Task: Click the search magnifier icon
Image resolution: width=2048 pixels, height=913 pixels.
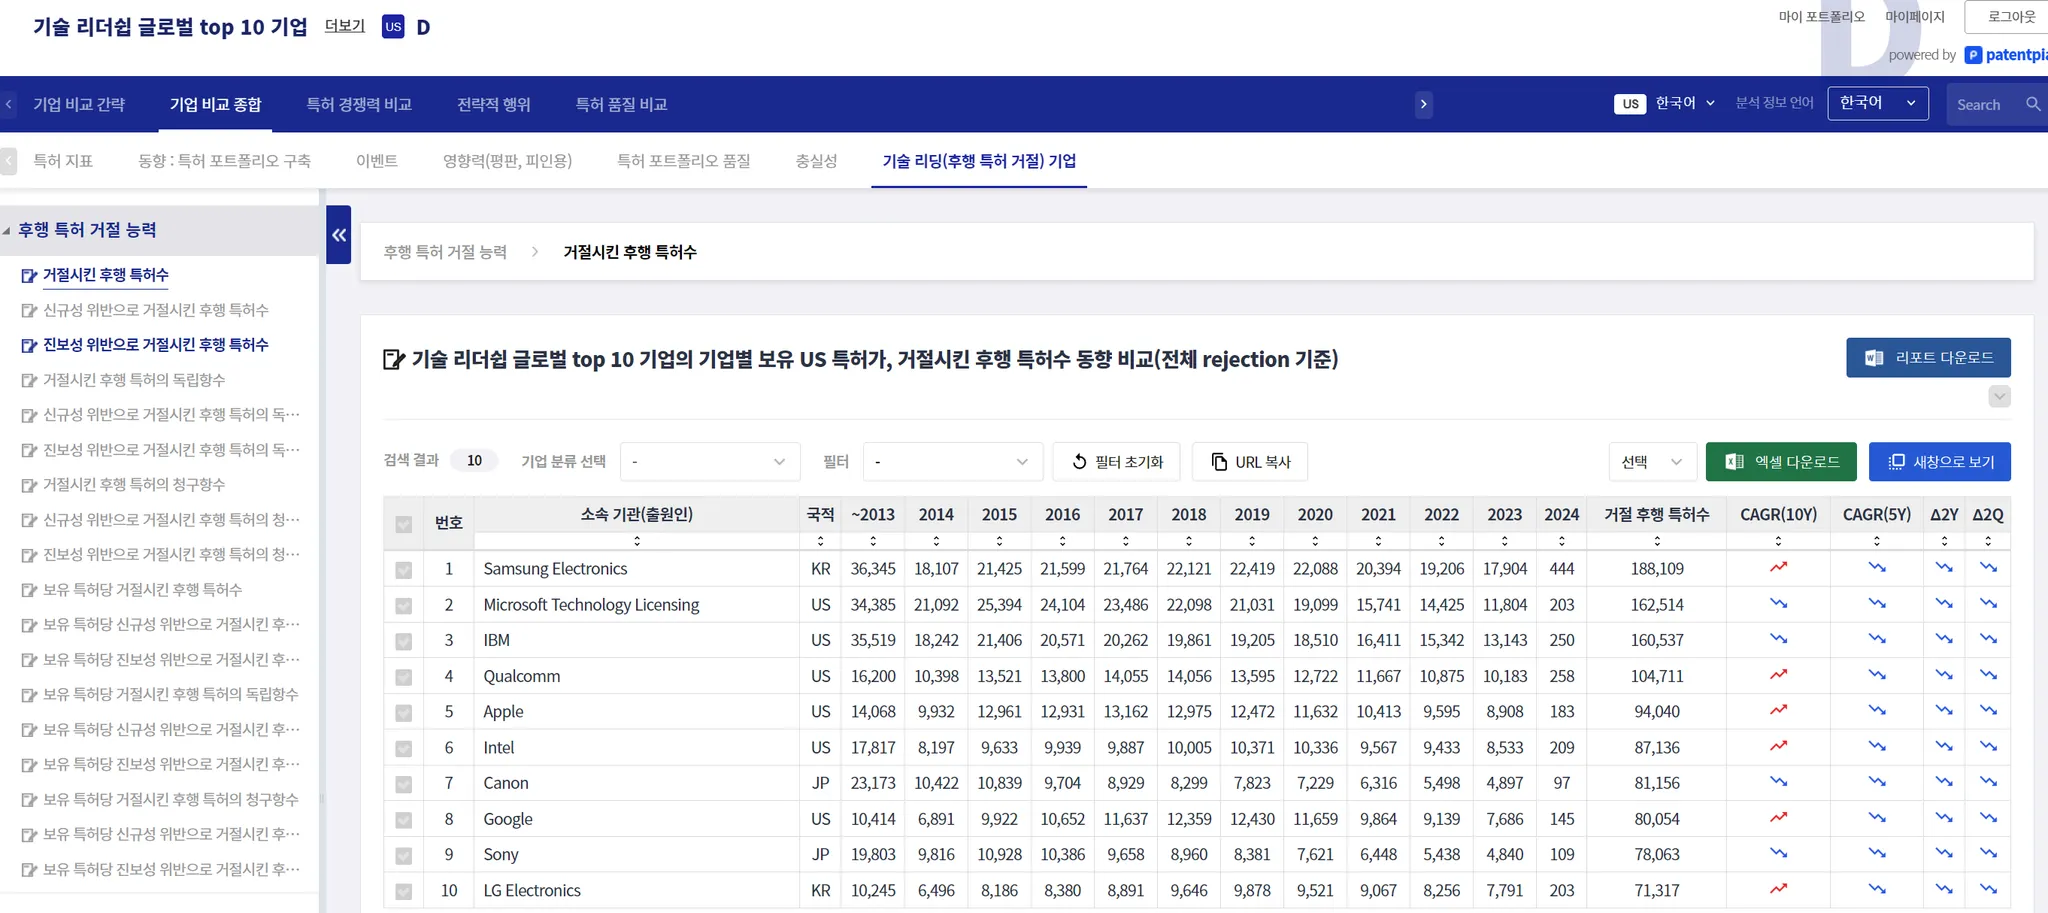Action: click(x=2032, y=104)
